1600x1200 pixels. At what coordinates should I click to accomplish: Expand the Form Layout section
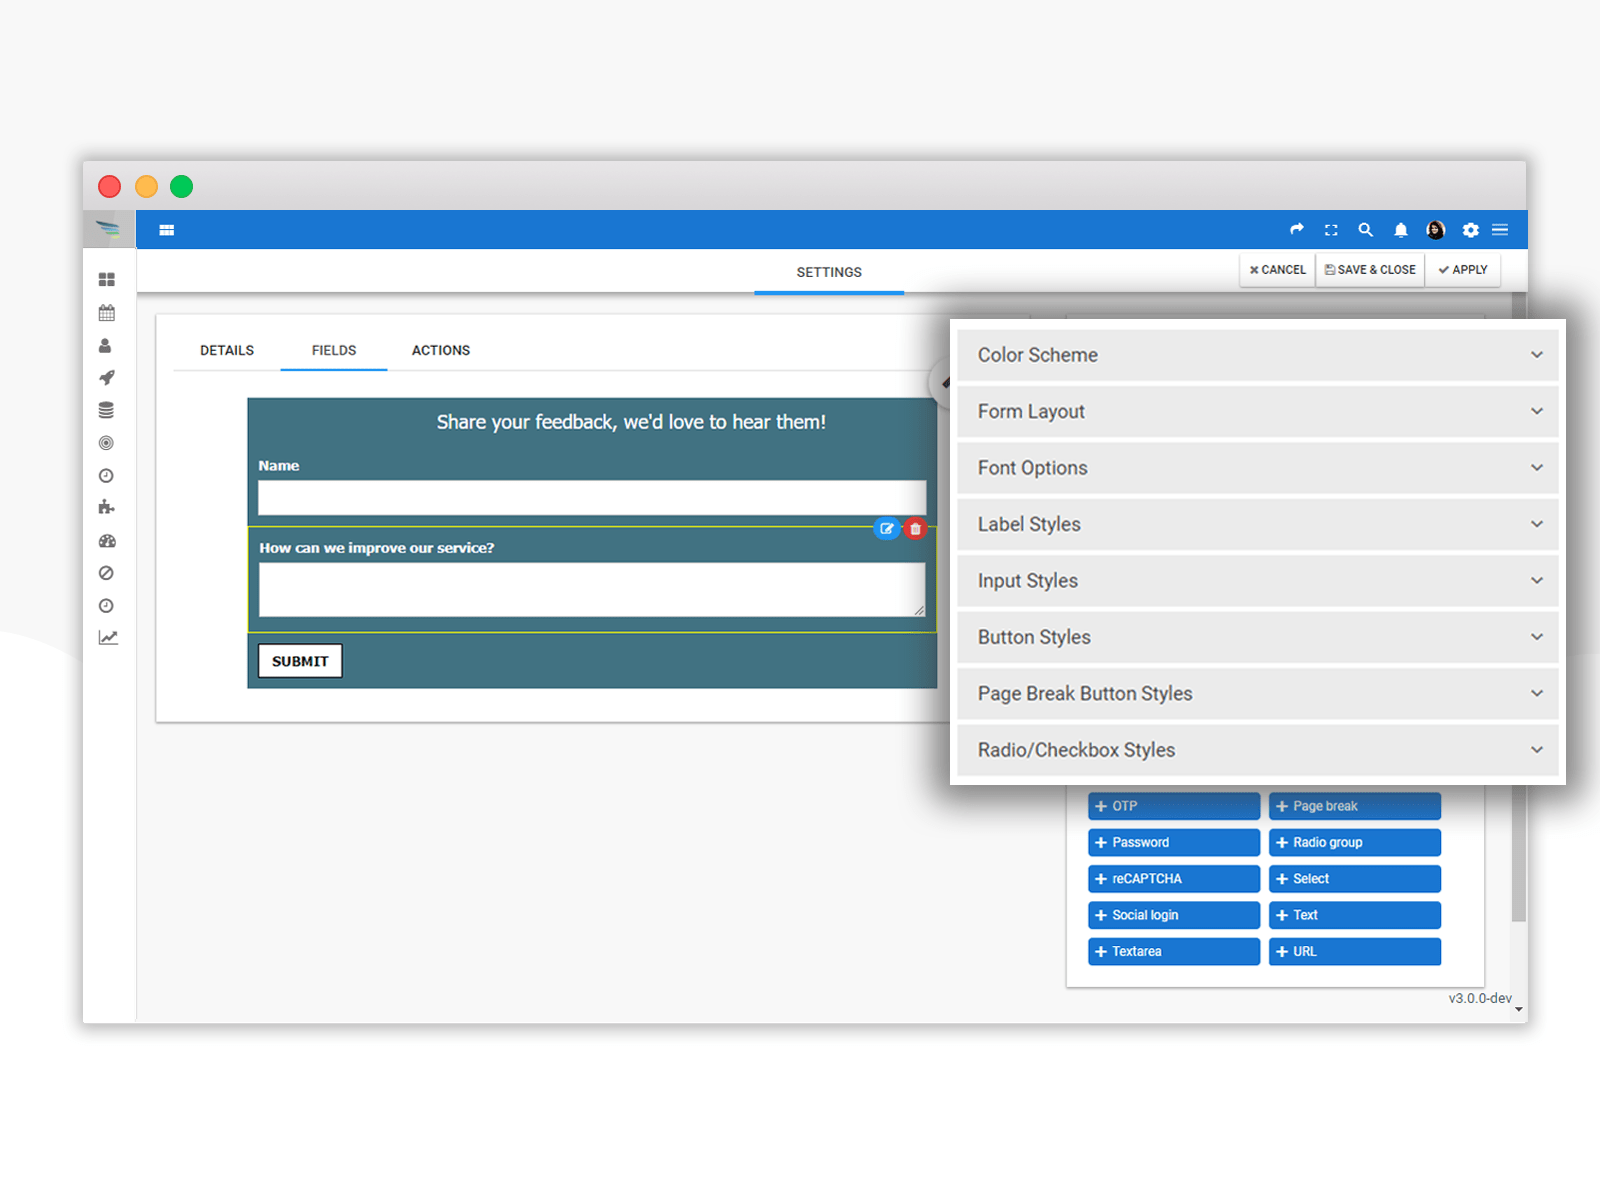[1258, 411]
